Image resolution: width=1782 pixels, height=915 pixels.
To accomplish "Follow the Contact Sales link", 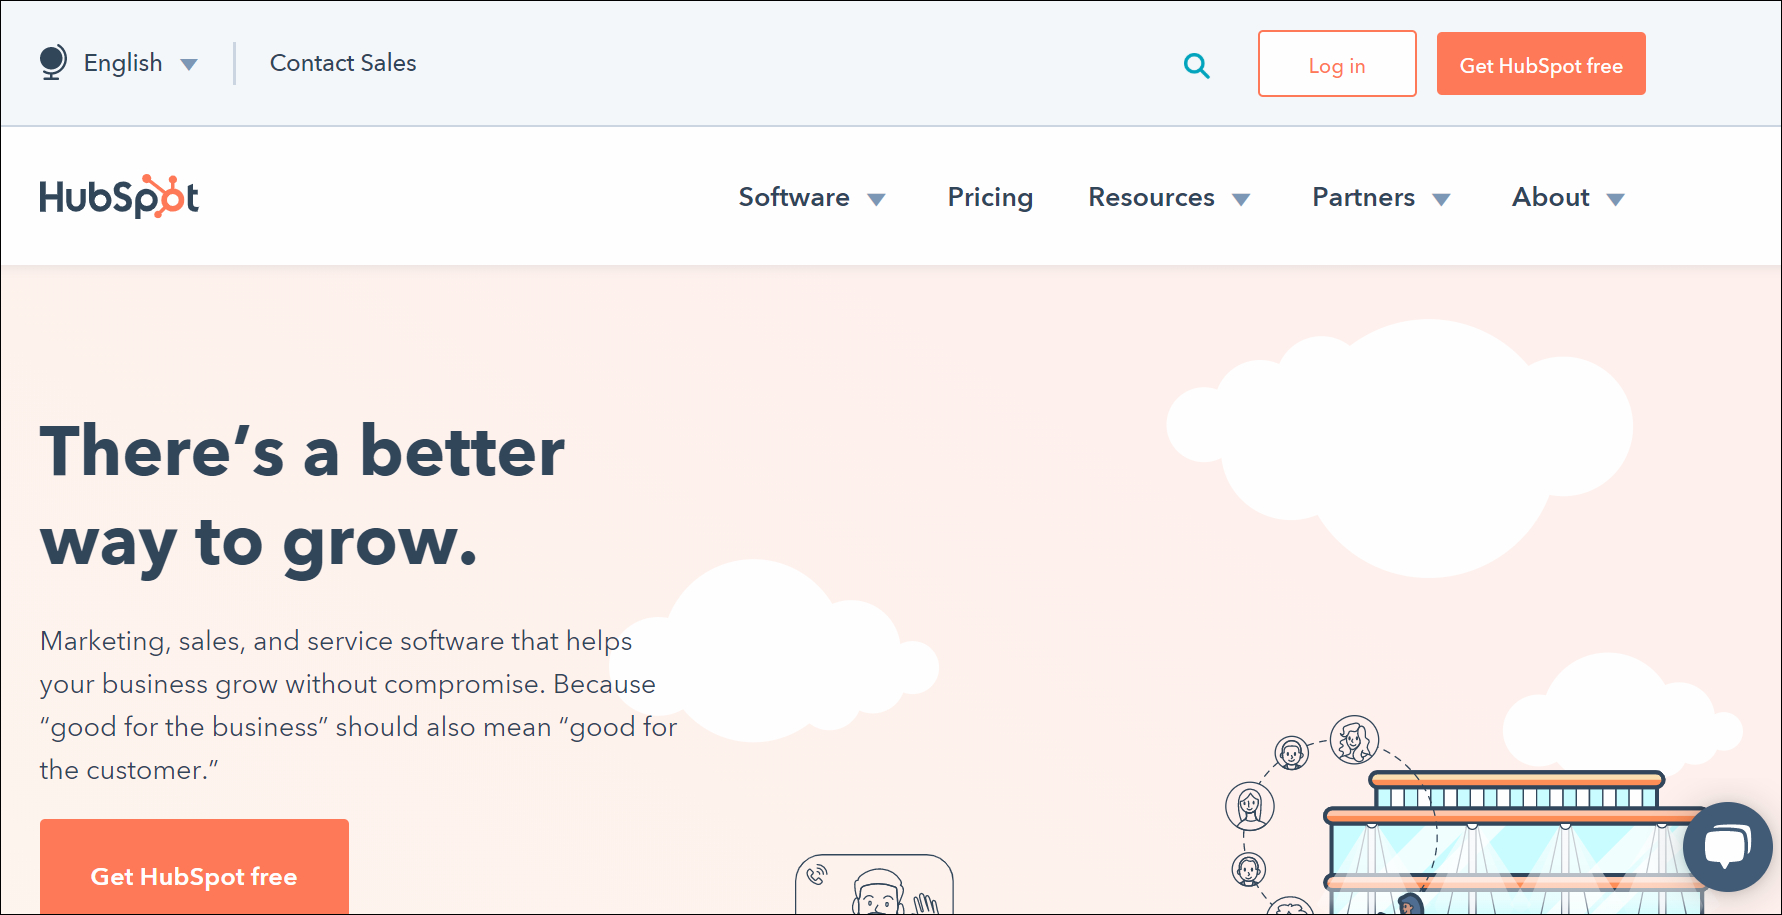I will [x=343, y=63].
